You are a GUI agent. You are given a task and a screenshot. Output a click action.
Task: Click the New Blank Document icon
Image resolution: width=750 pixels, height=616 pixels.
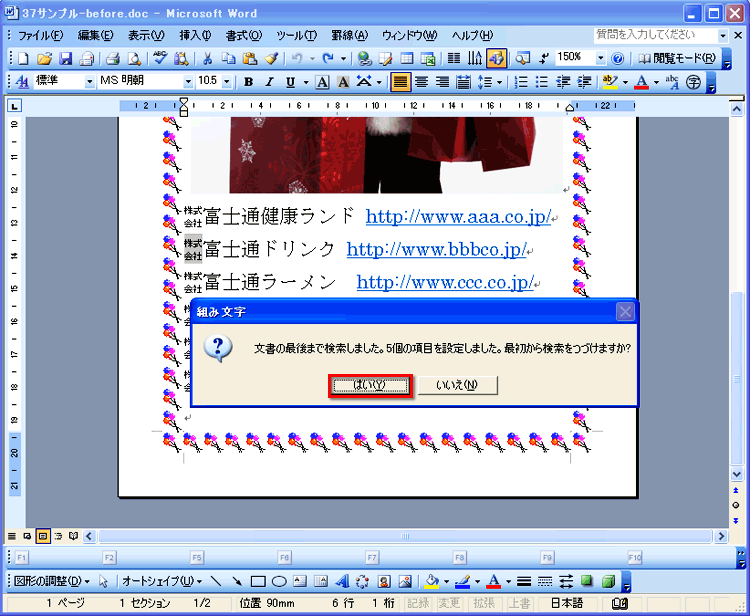point(23,59)
